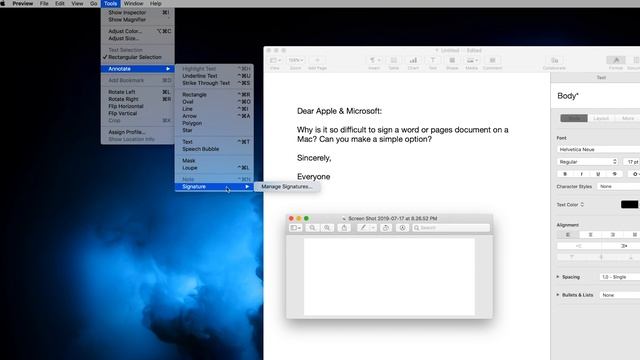The height and width of the screenshot is (360, 640).
Task: Choose Rectangle in Annotate submenu
Action: tap(214, 95)
